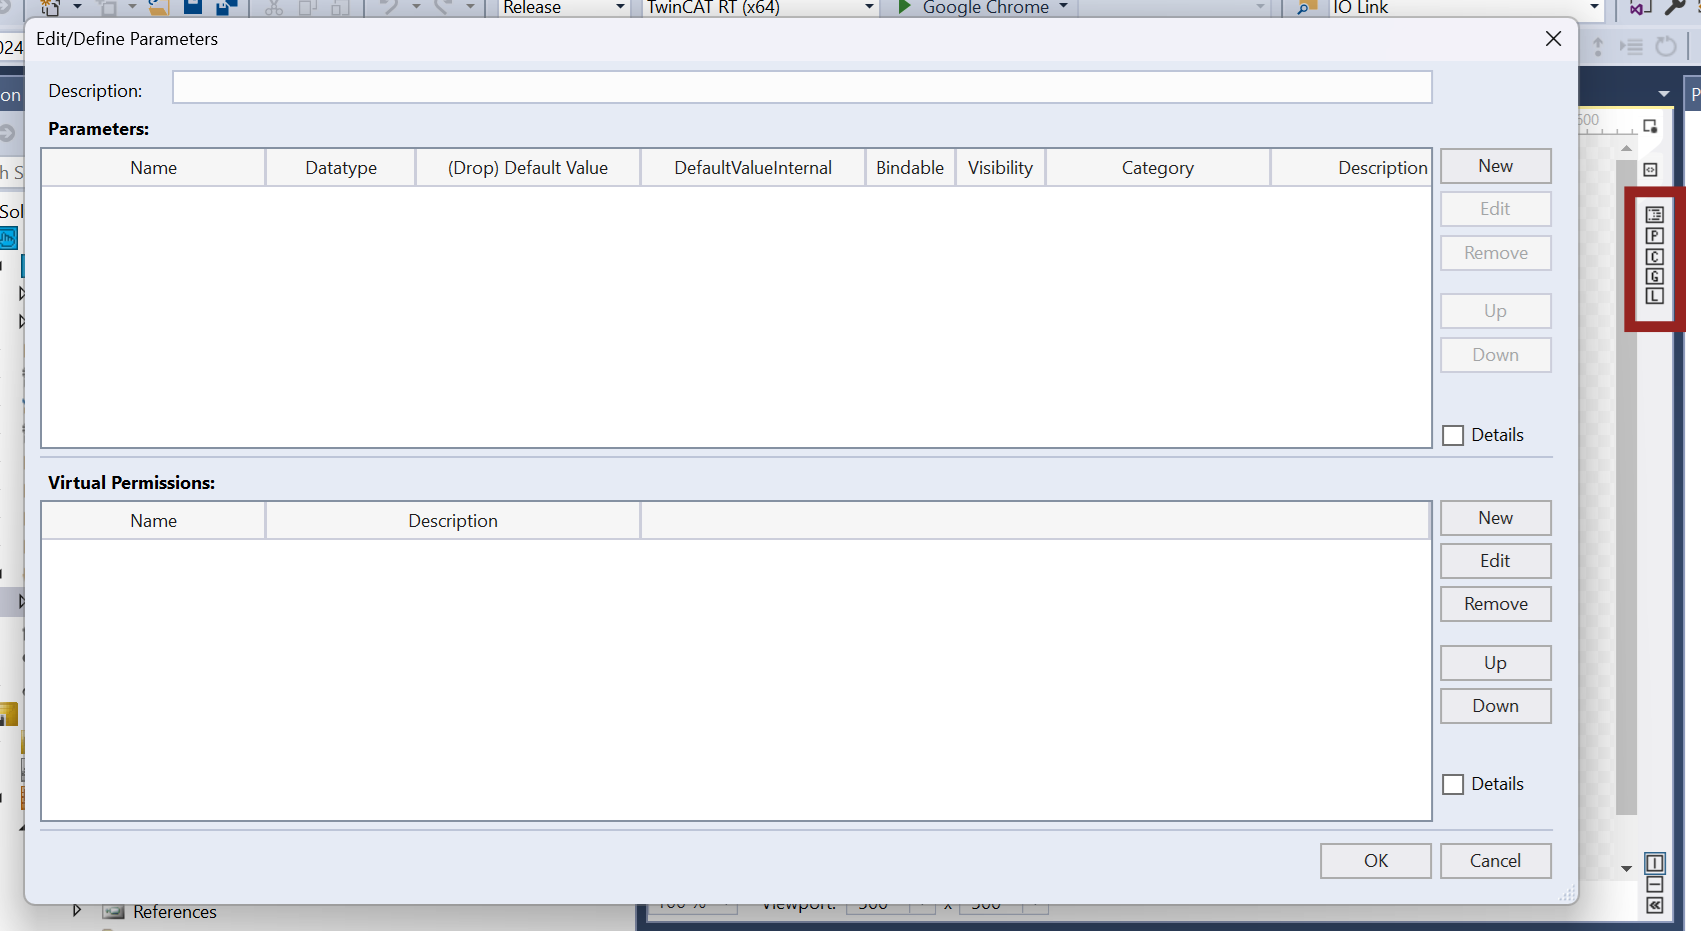Click the search icon beside IO Link
Image resolution: width=1701 pixels, height=931 pixels.
pyautogui.click(x=1306, y=7)
